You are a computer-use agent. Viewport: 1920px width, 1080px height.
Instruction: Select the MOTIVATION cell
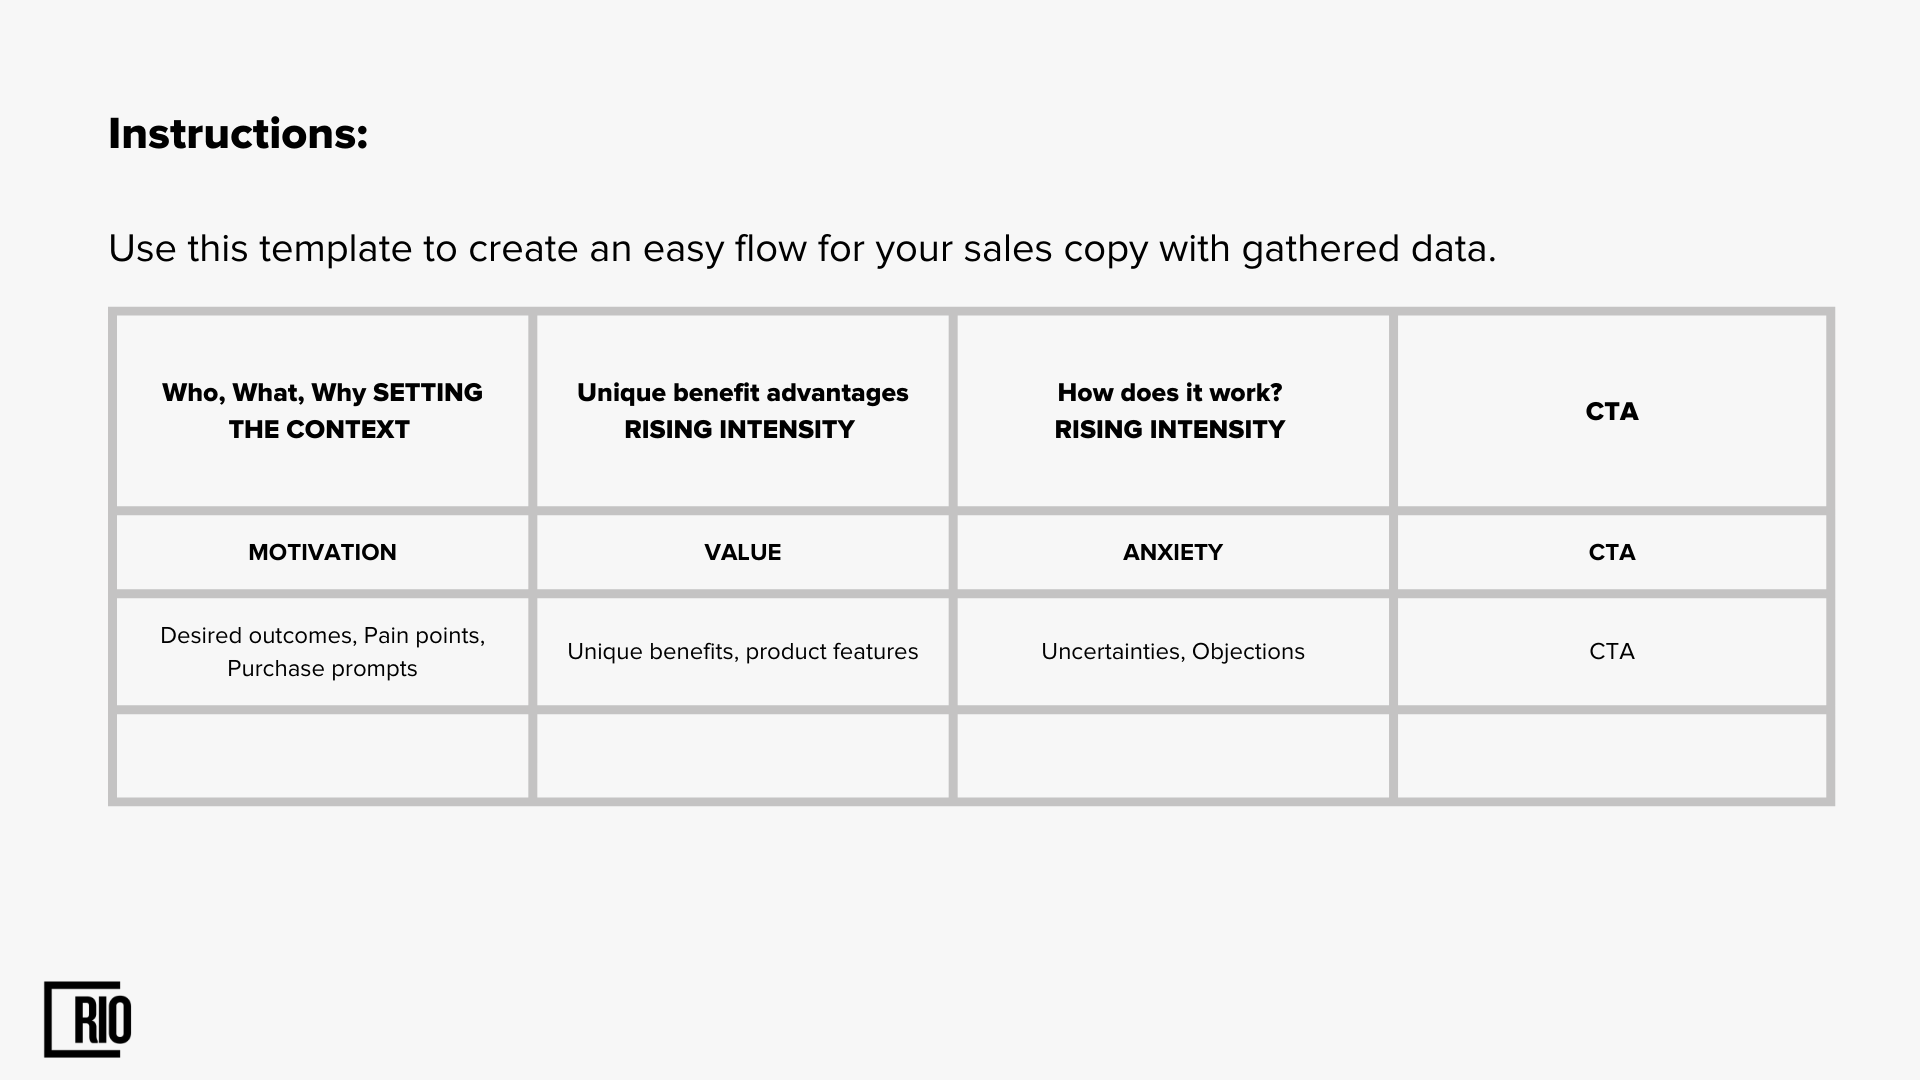click(322, 552)
